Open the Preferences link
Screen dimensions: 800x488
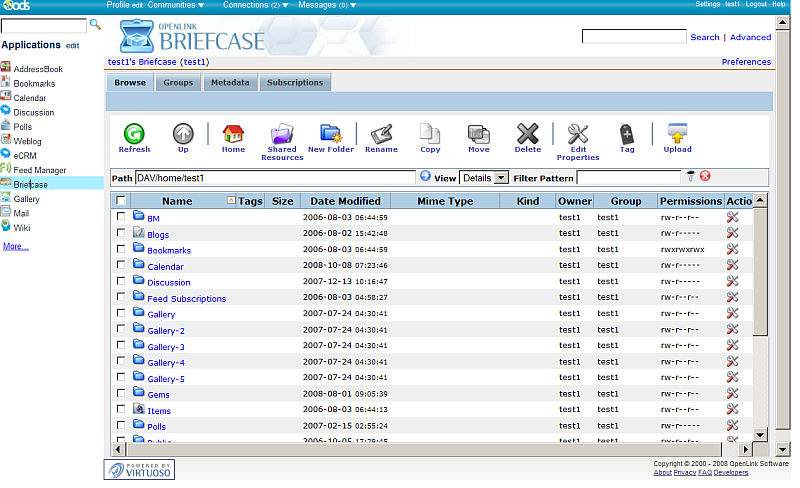746,62
